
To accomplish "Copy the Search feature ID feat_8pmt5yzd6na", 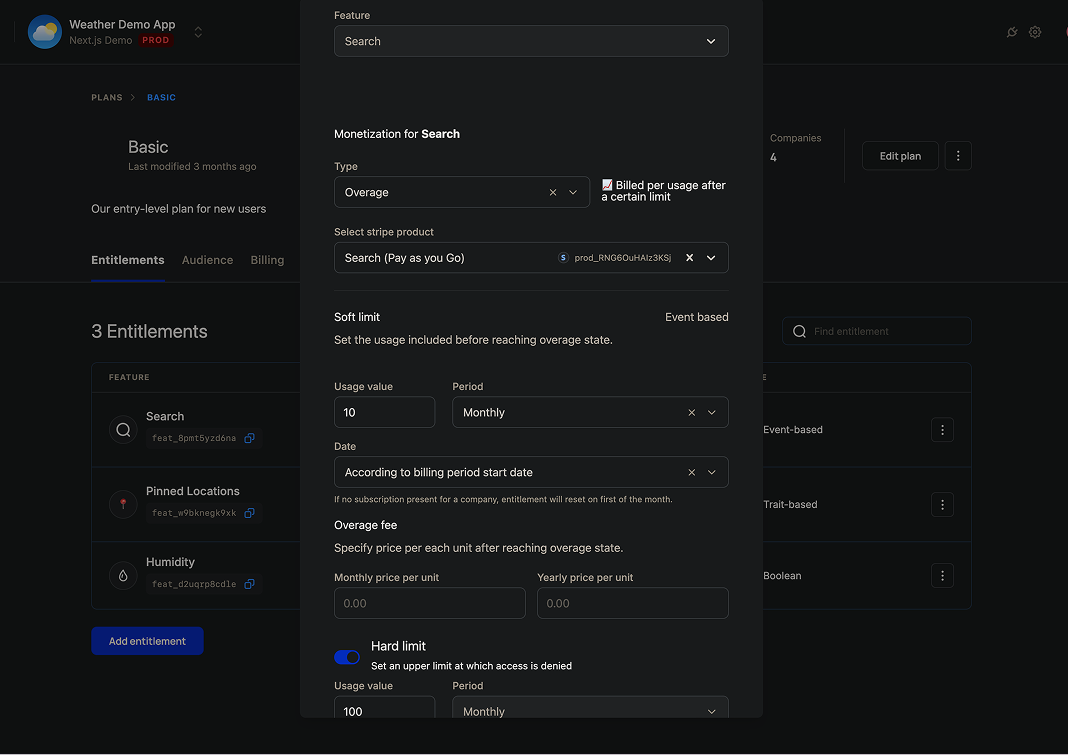I will coord(250,438).
